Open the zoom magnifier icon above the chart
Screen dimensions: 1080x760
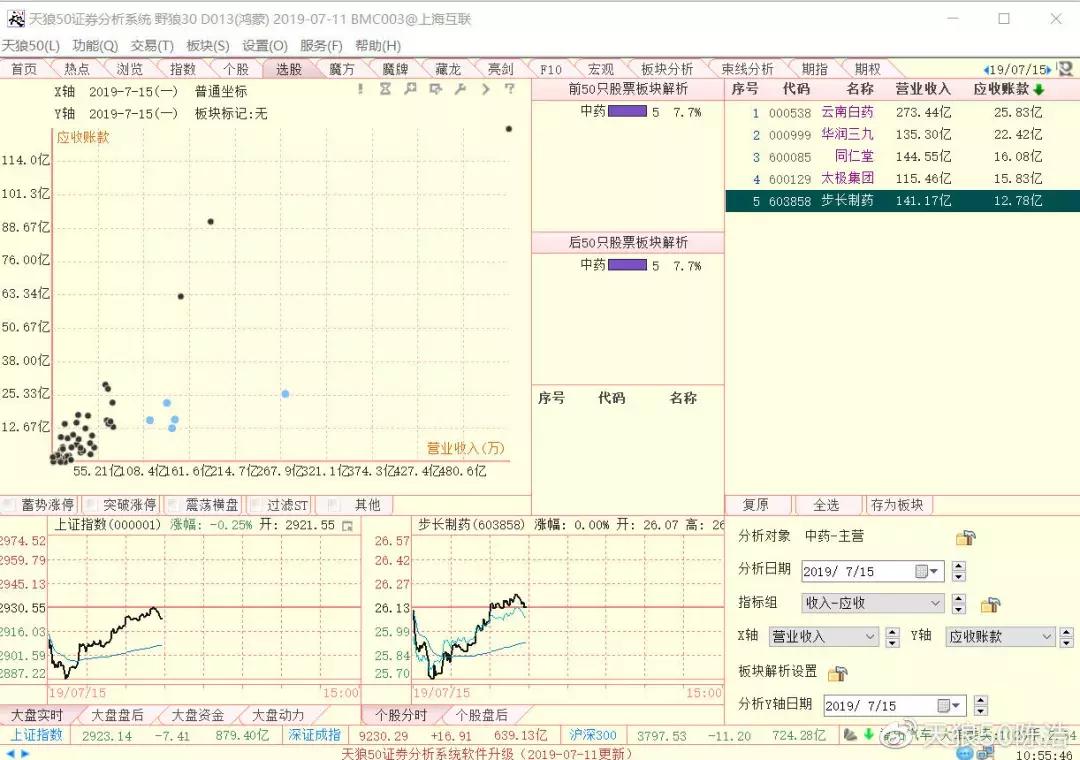coord(411,89)
